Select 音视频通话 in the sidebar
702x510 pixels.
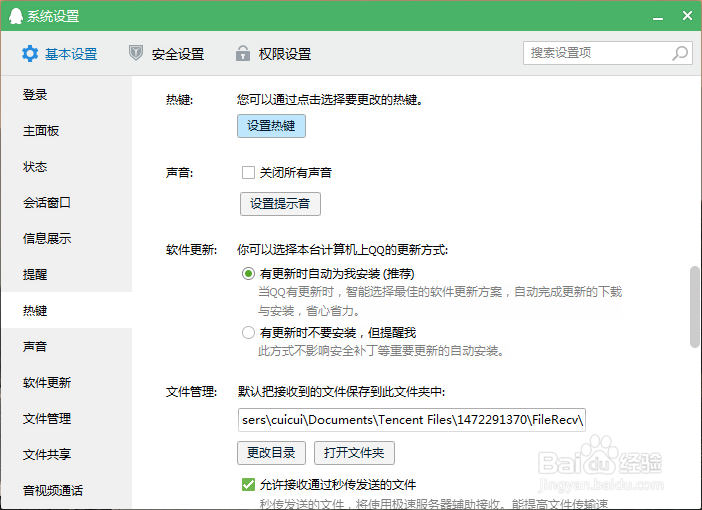[67, 490]
